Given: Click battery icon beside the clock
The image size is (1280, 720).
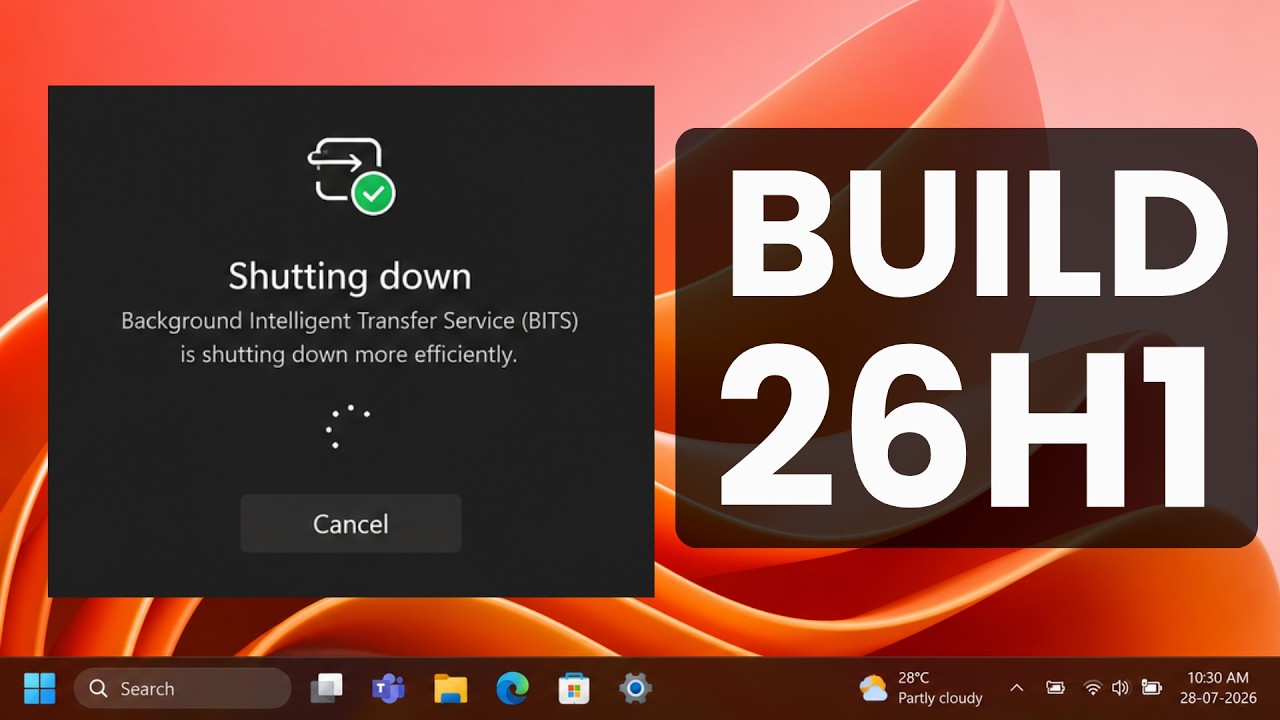Looking at the screenshot, I should tap(1151, 688).
